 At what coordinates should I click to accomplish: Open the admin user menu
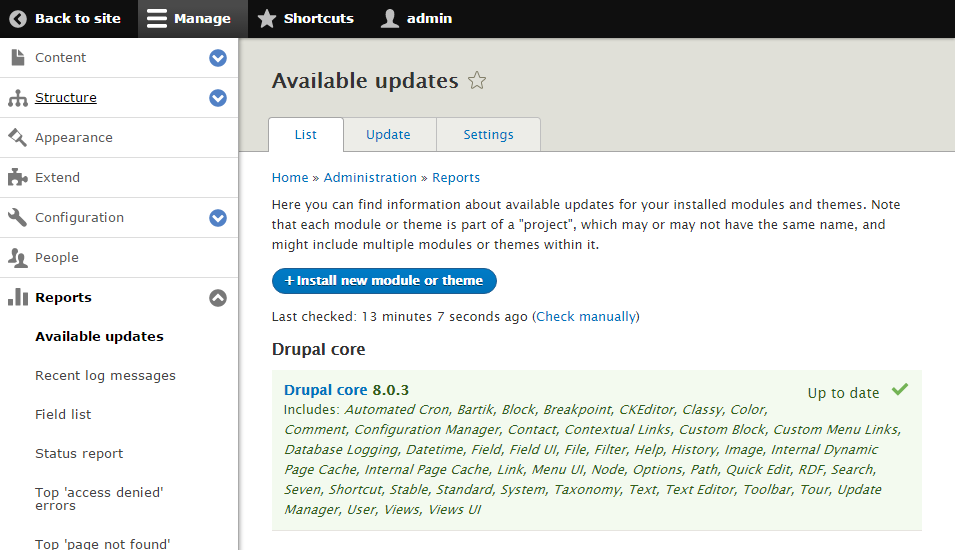pyautogui.click(x=417, y=19)
